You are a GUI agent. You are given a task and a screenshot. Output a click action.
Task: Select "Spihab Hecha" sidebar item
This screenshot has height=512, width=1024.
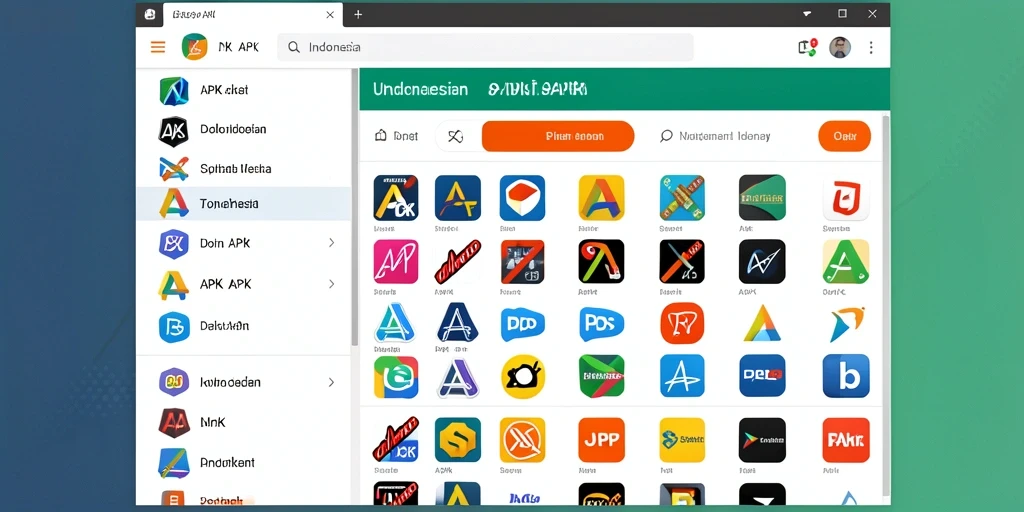243,168
